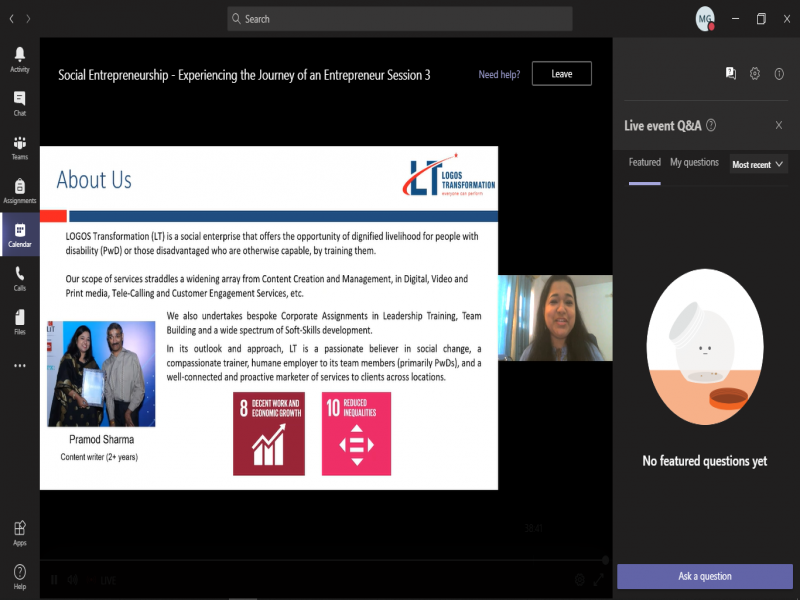Image resolution: width=800 pixels, height=600 pixels.
Task: Open Assignments from the left rail
Action: 19,191
